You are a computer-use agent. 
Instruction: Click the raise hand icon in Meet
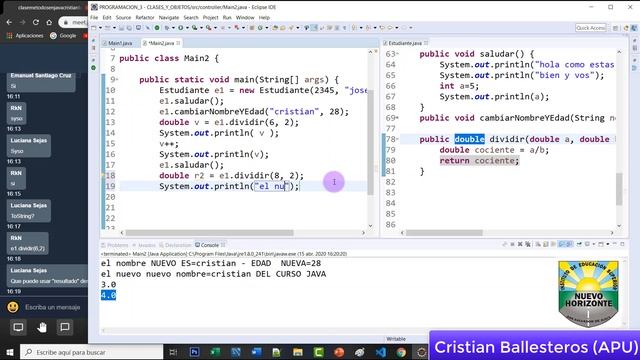42,327
